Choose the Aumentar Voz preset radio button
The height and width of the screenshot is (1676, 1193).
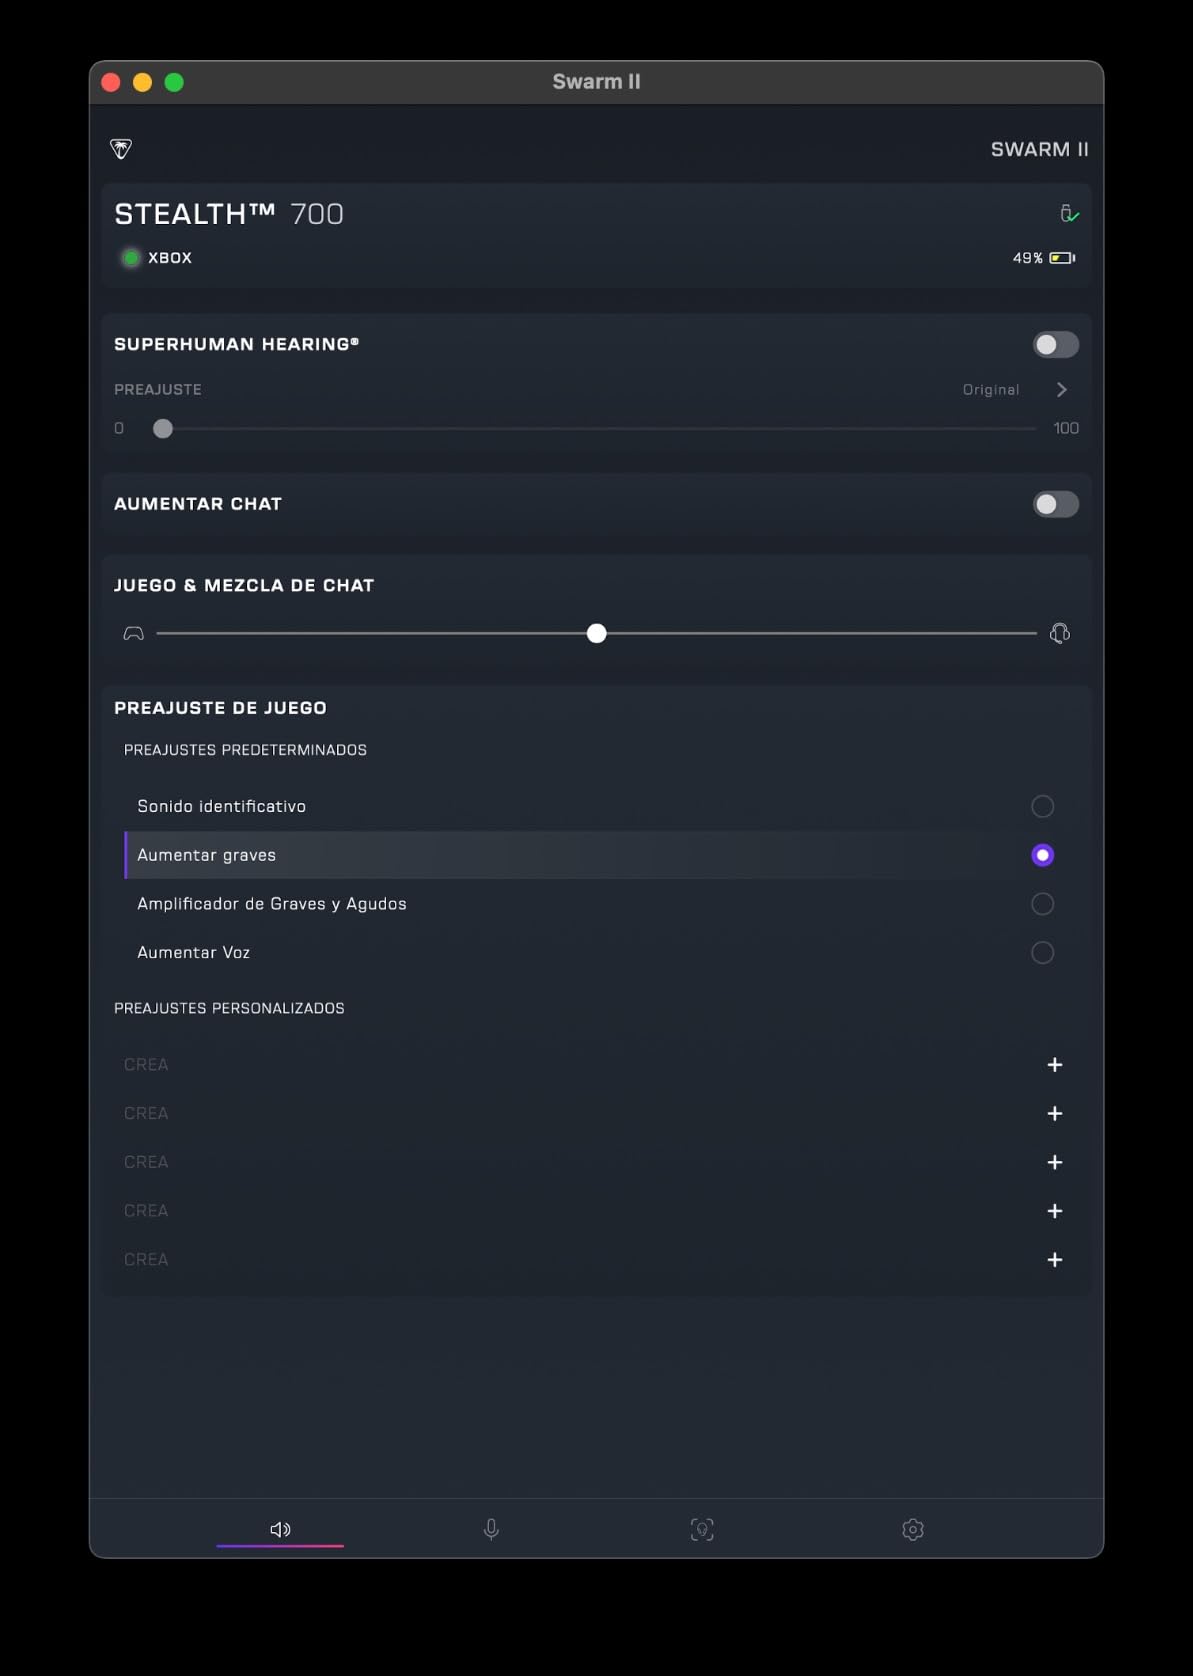click(x=1042, y=953)
